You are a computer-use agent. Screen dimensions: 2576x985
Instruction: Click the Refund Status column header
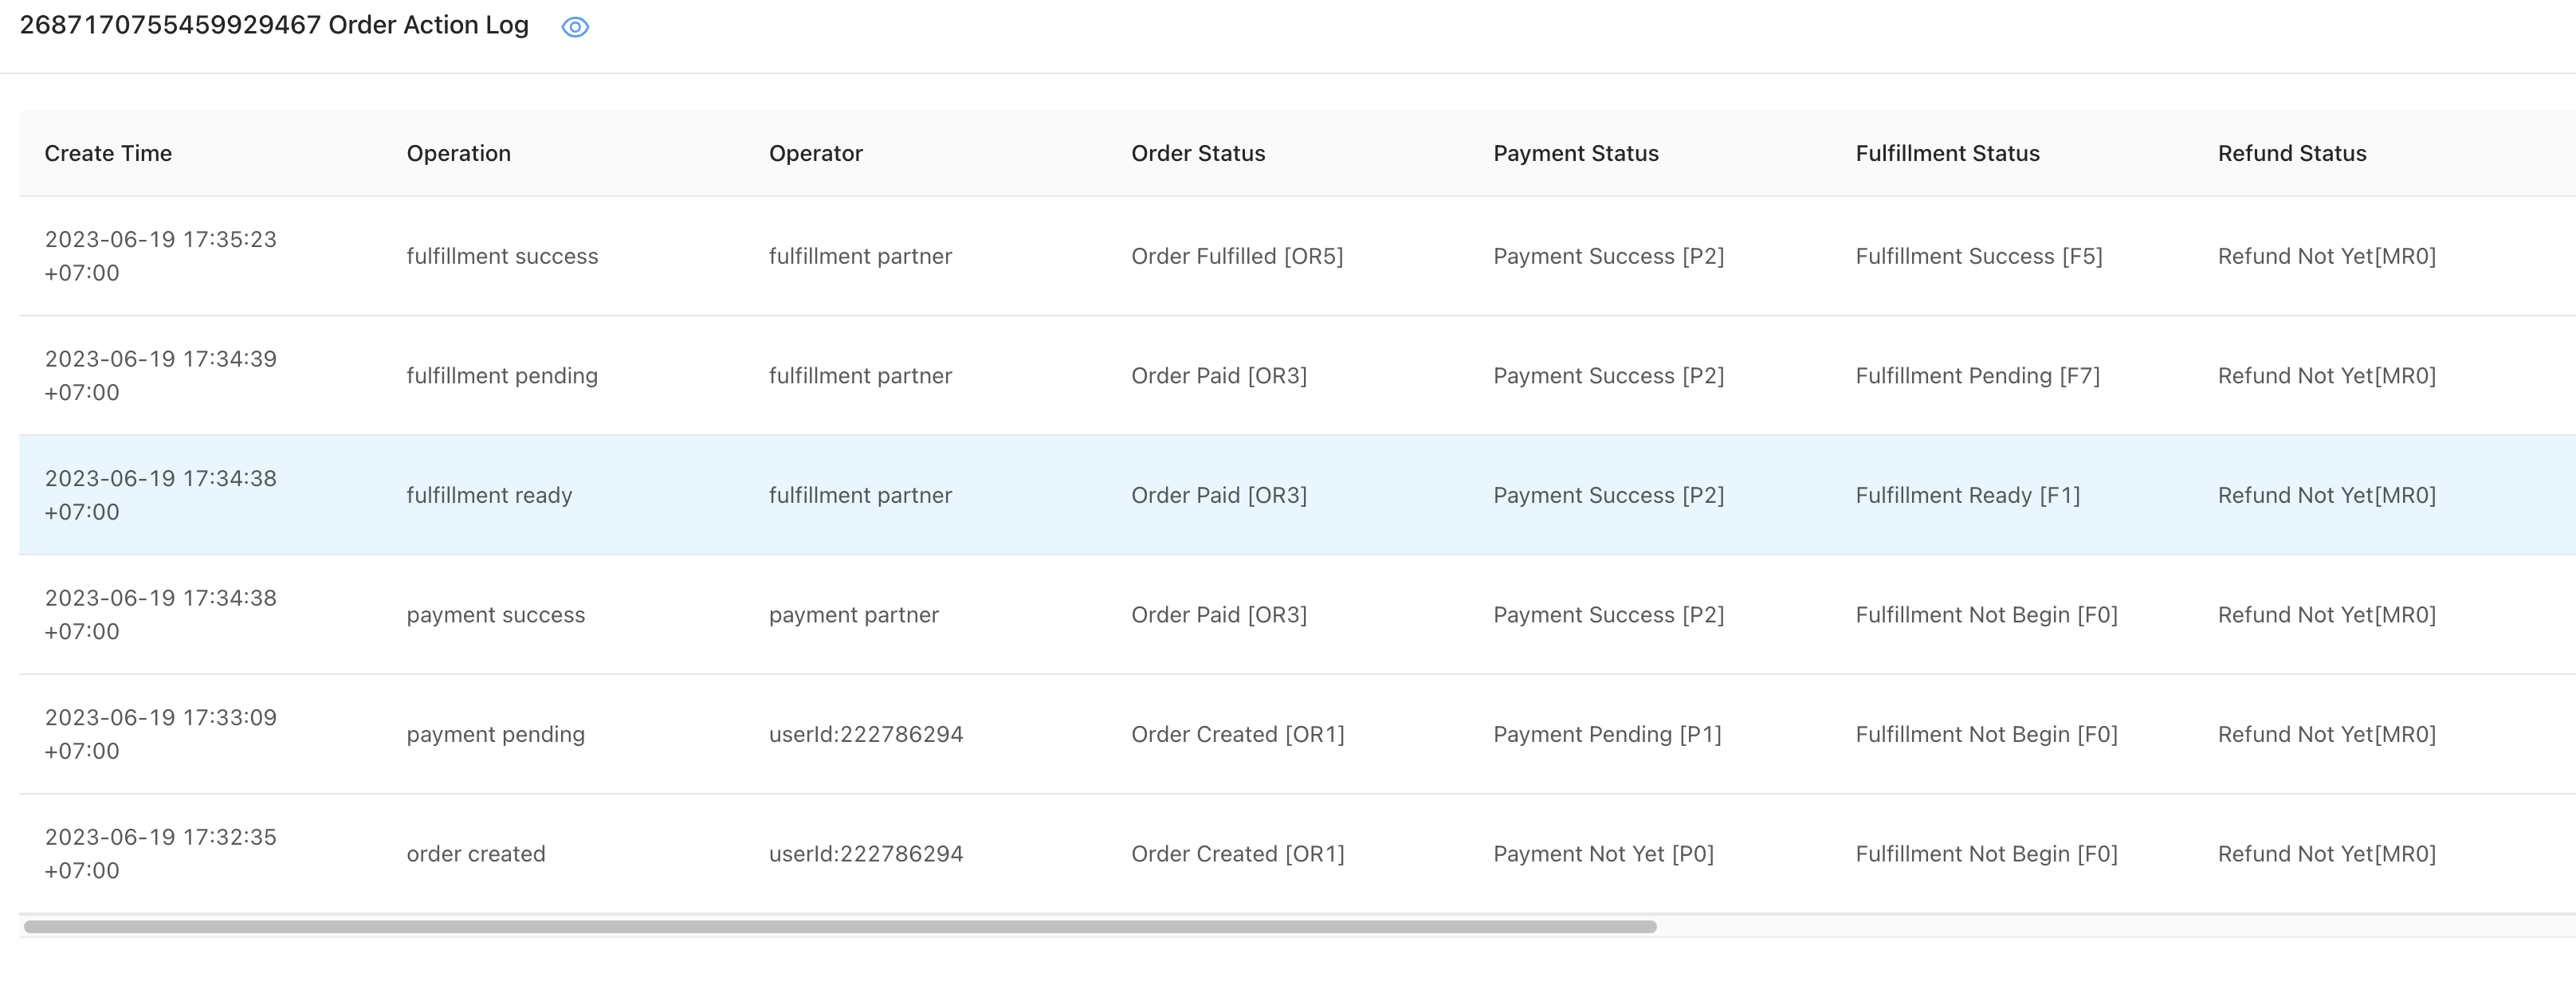pyautogui.click(x=2291, y=153)
